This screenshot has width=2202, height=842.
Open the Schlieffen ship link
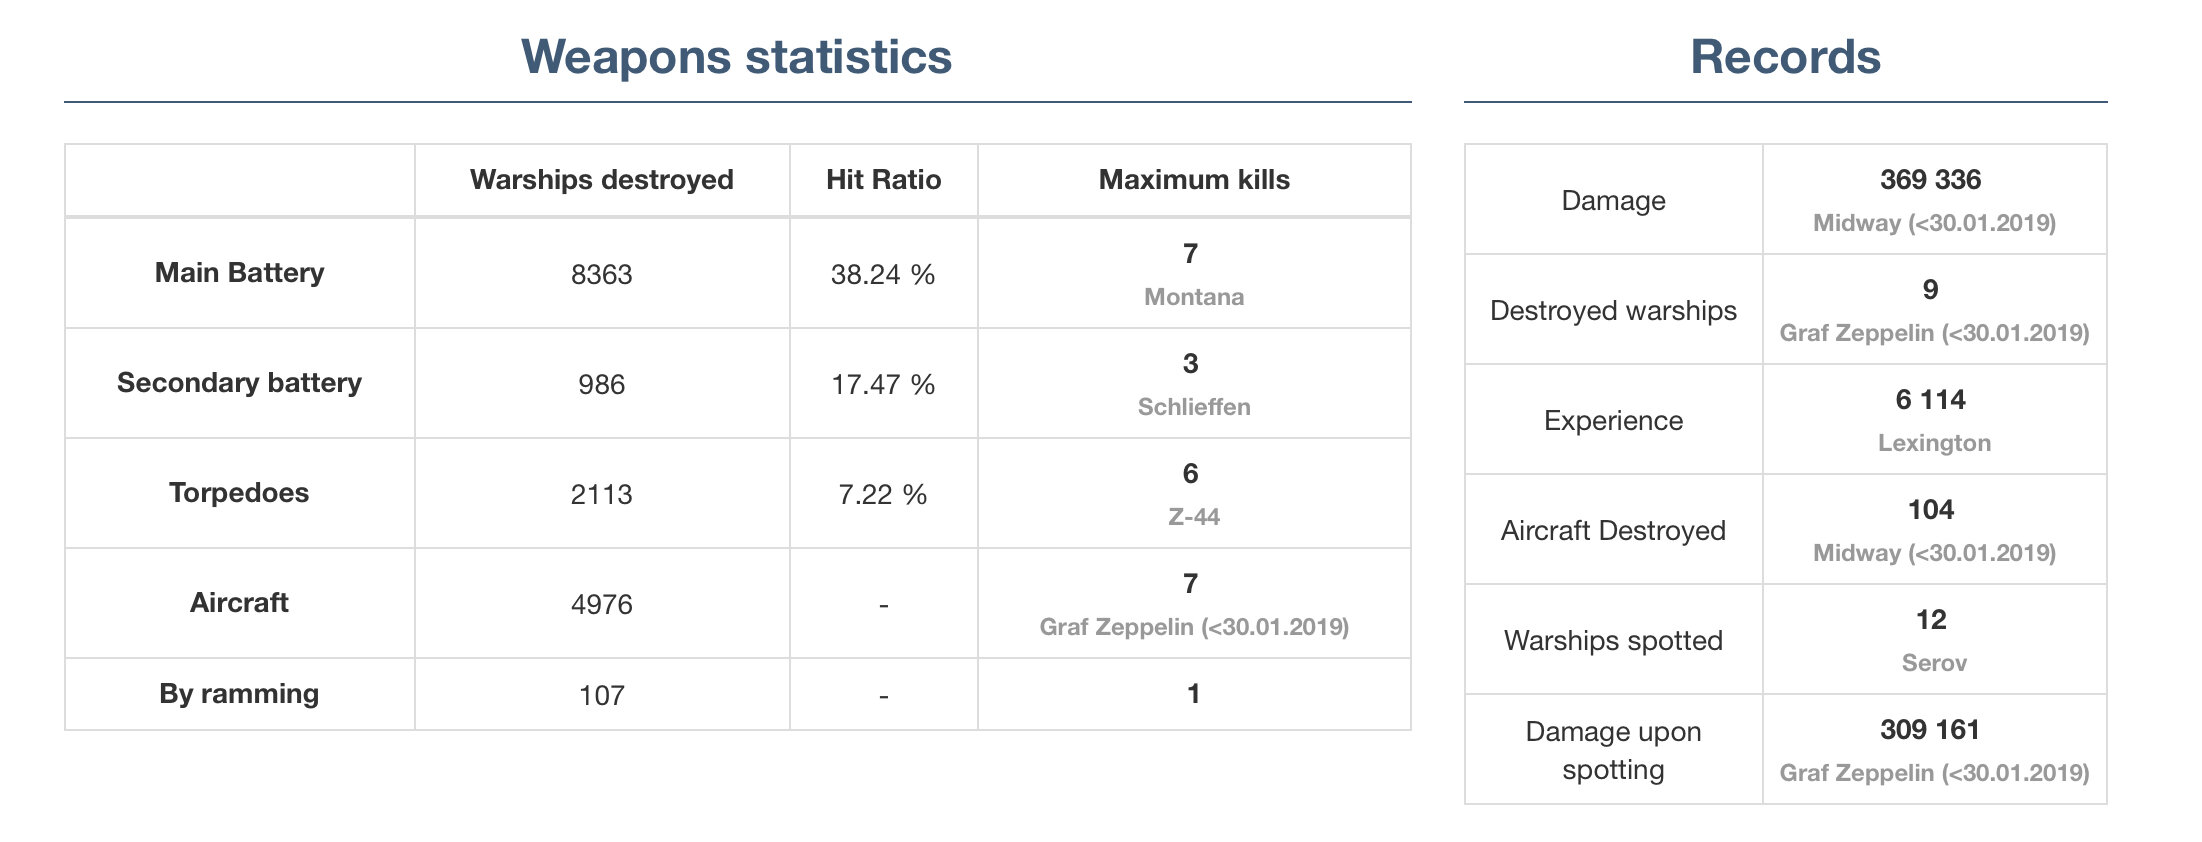[x=1194, y=407]
